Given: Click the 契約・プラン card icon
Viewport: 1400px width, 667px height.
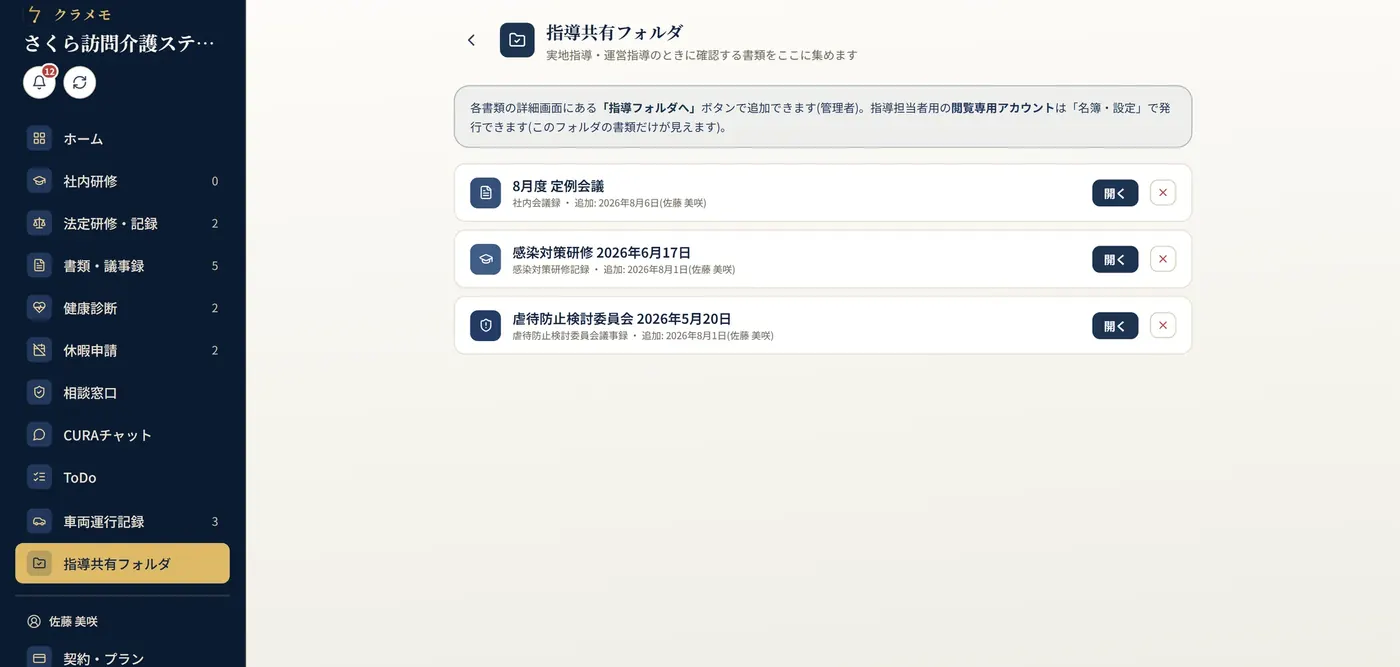Looking at the screenshot, I should tap(39, 658).
